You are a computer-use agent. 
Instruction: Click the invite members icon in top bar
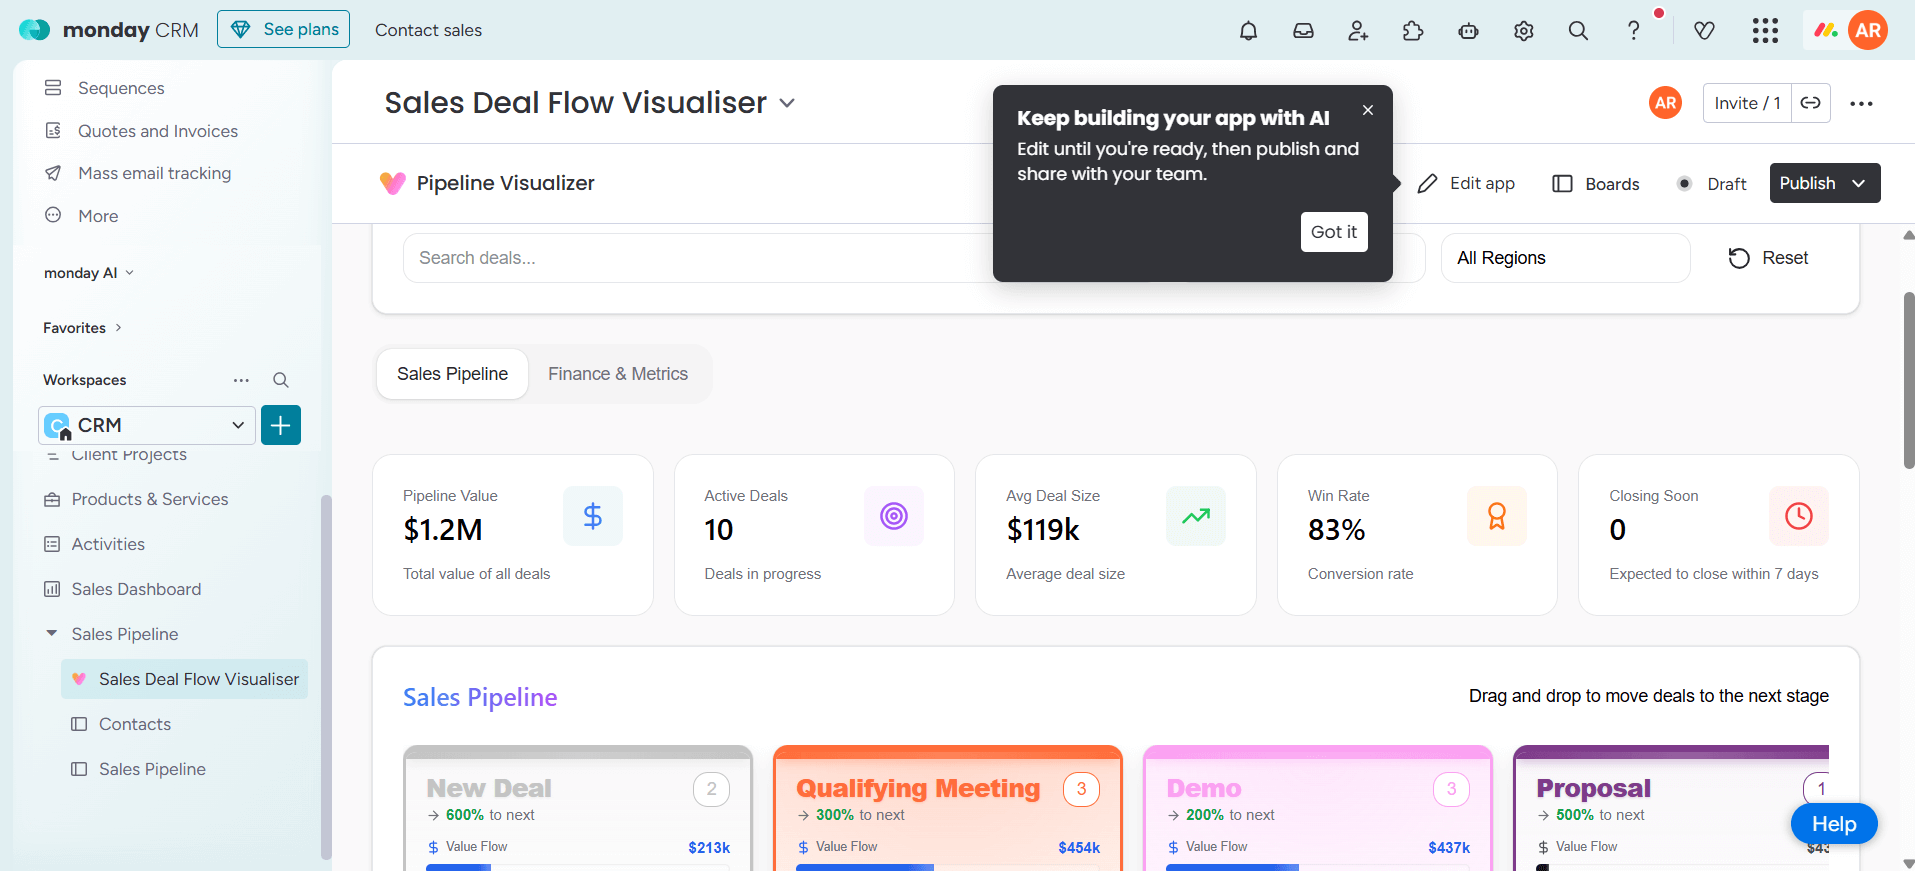1358,31
